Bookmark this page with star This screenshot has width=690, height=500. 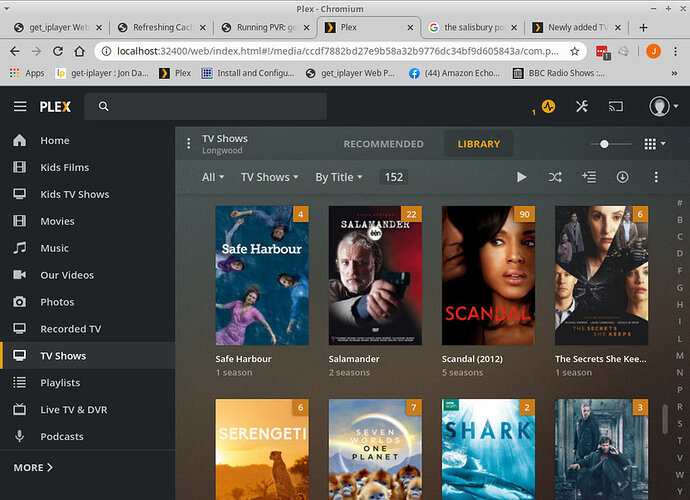pyautogui.click(x=574, y=51)
